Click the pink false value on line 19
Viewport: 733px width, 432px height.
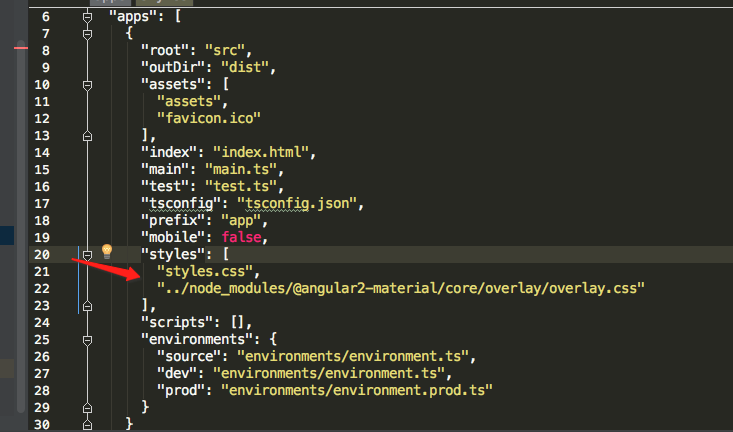click(241, 237)
